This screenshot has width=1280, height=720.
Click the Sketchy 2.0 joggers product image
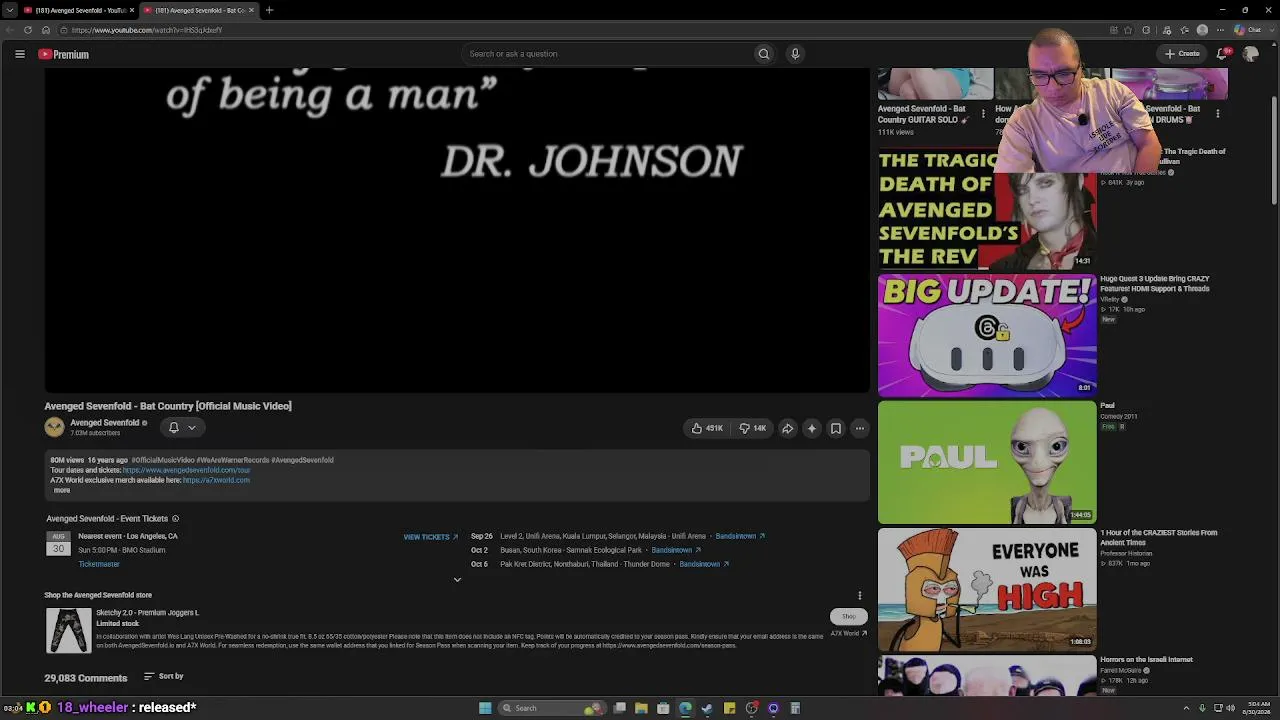pyautogui.click(x=69, y=630)
